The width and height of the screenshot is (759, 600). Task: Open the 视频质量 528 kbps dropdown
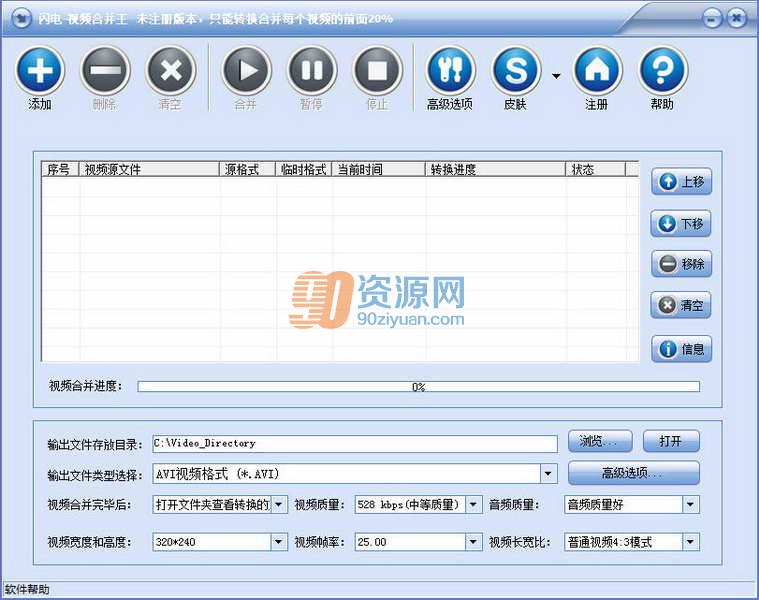[x=473, y=505]
